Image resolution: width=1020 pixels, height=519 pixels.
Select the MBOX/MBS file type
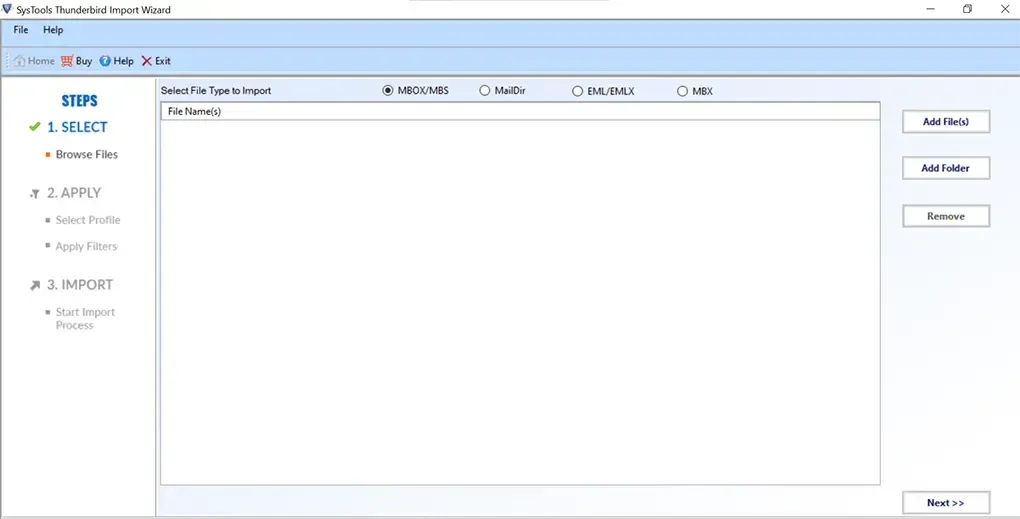point(388,91)
